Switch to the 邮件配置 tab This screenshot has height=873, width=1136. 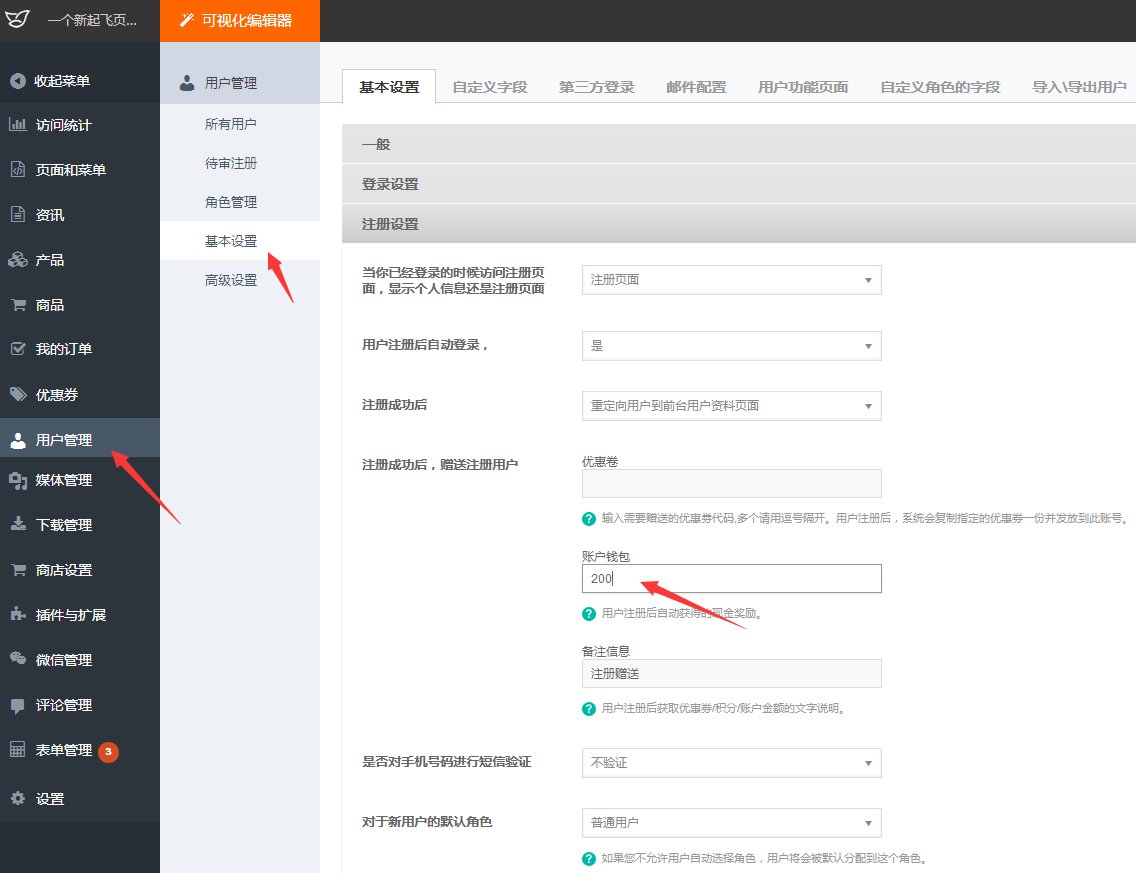[696, 87]
